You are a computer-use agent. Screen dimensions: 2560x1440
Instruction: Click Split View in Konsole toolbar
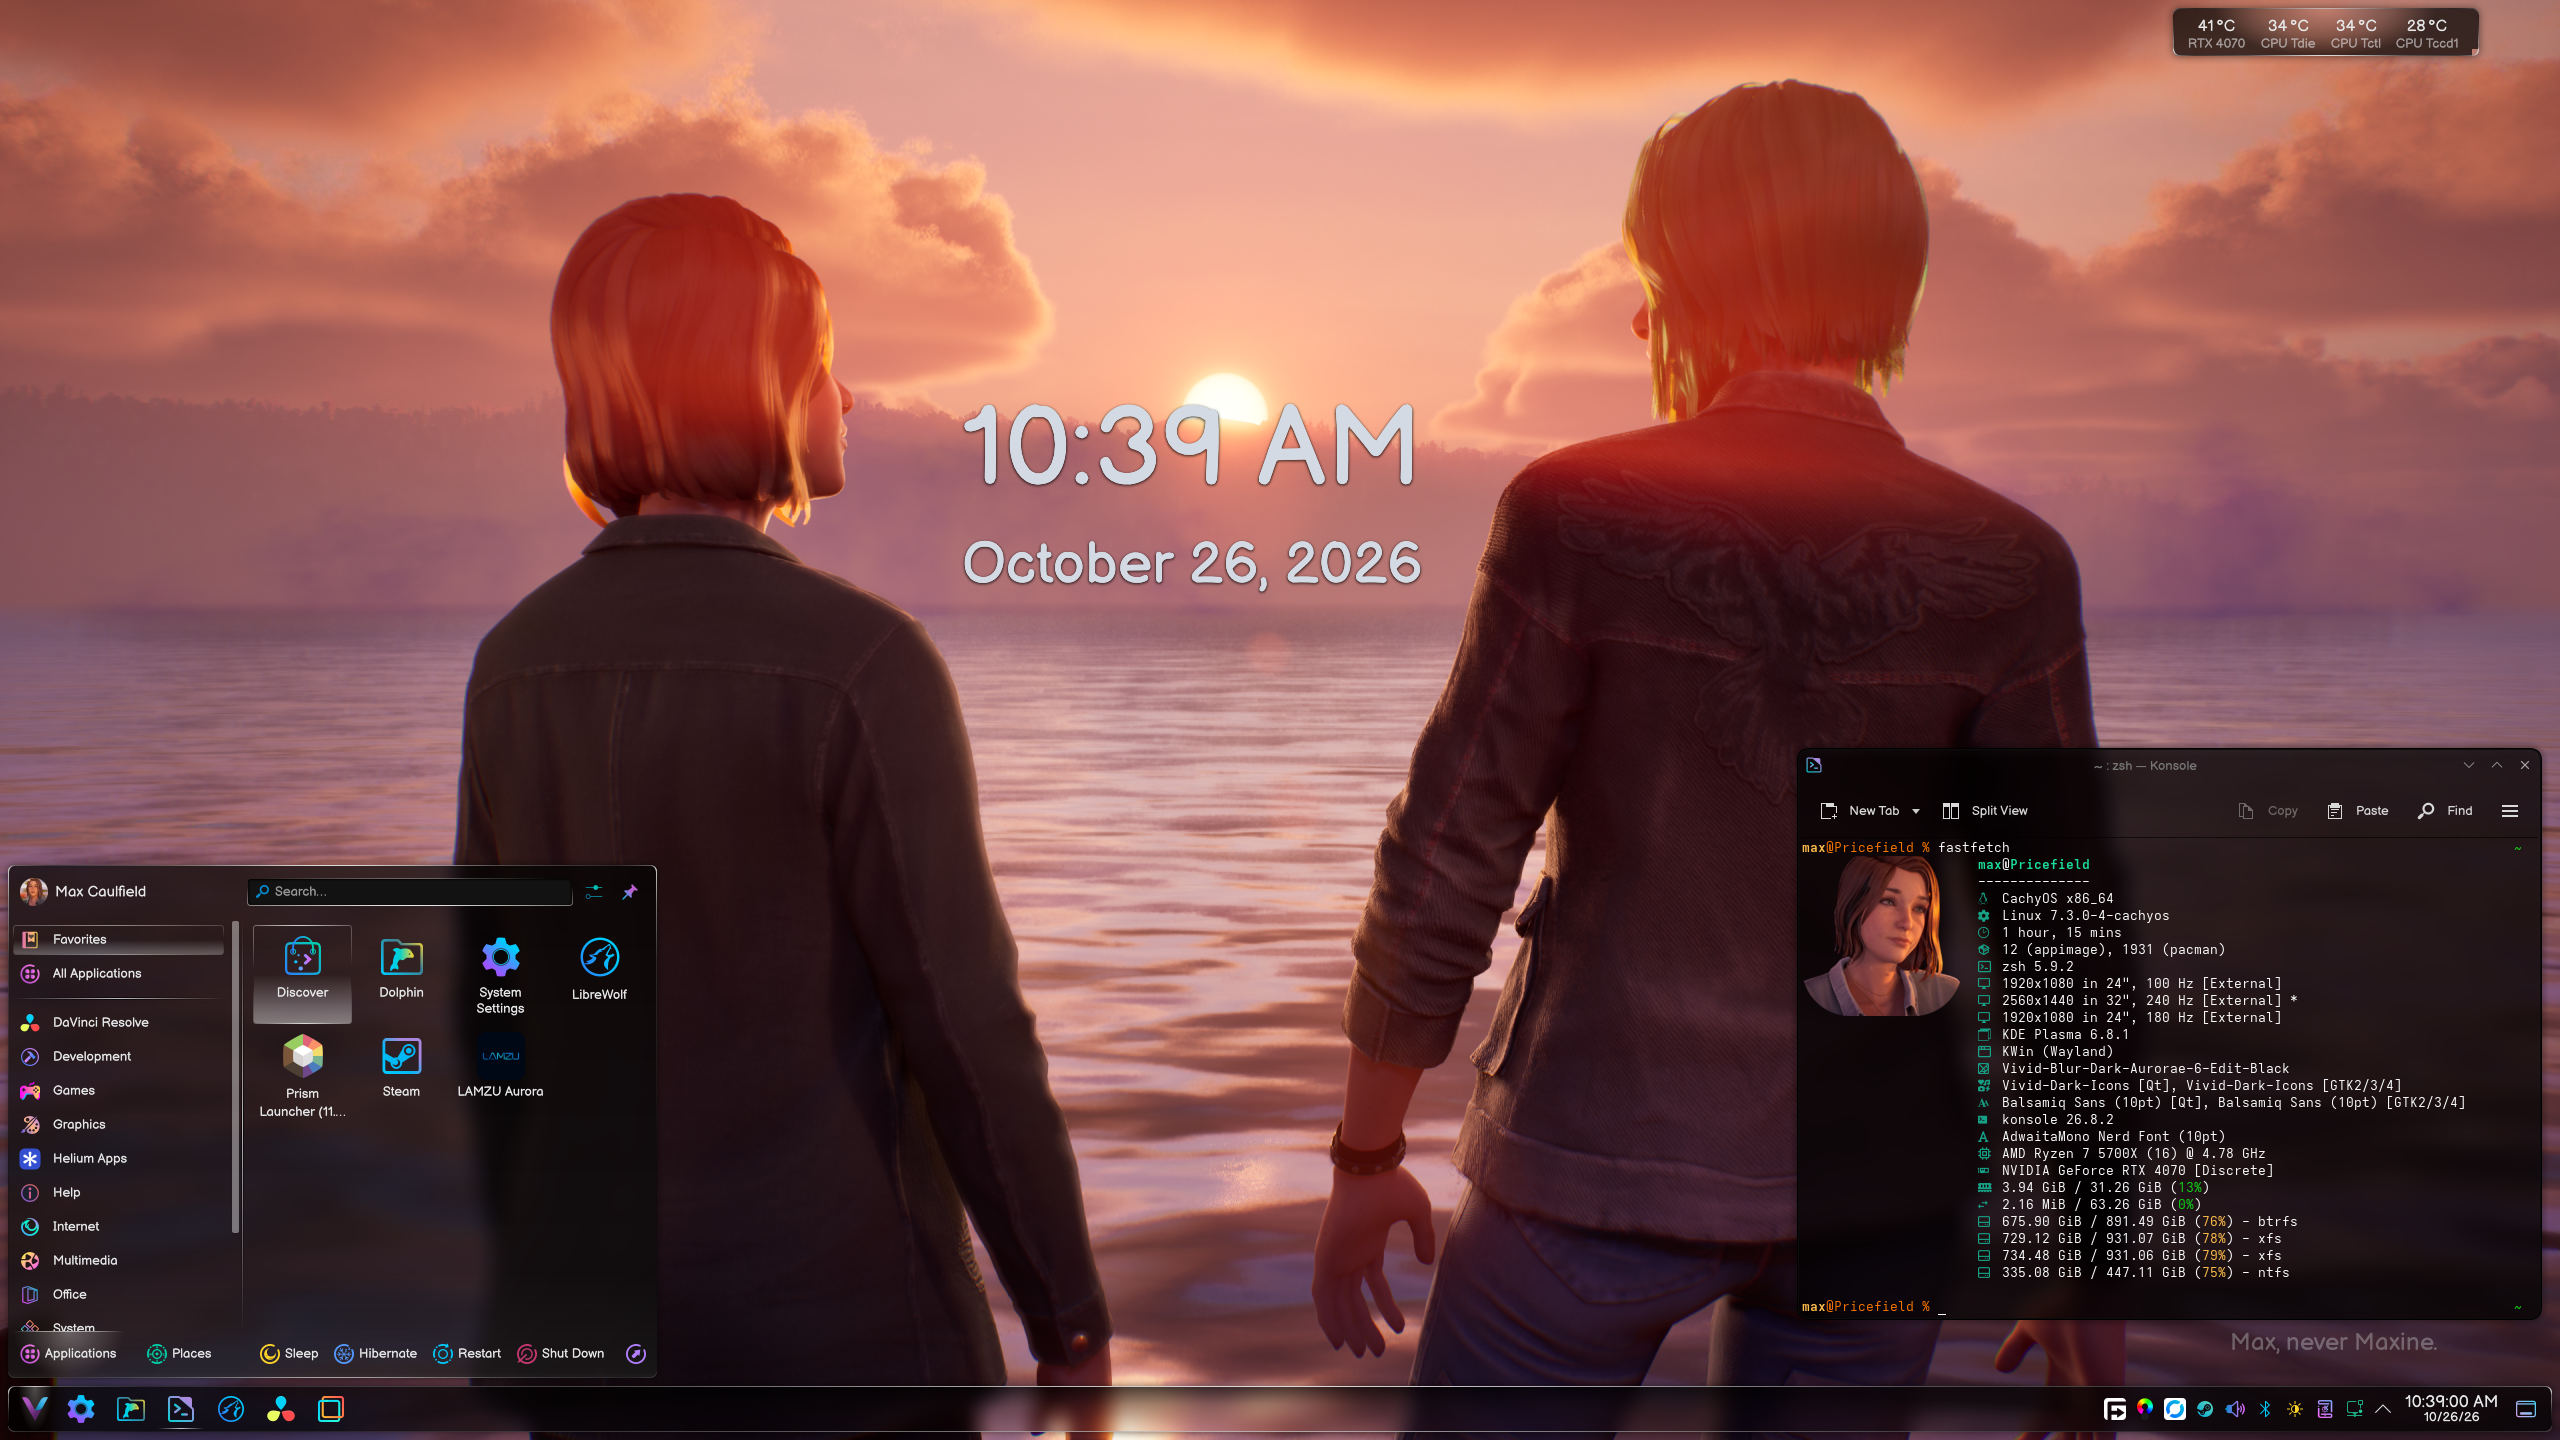click(1985, 811)
